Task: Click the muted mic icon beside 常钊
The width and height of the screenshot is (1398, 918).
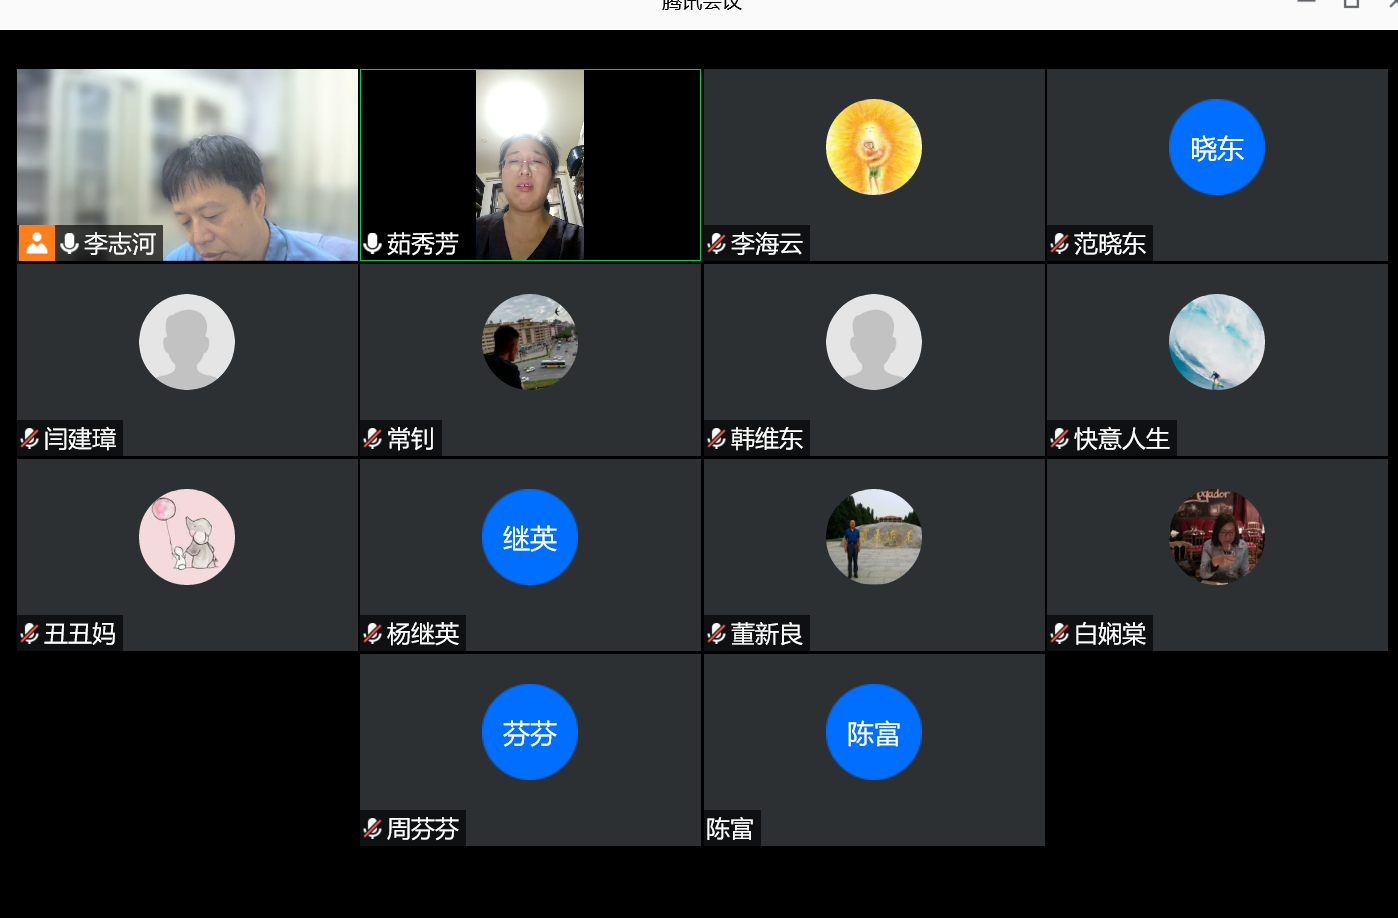Action: (x=373, y=438)
